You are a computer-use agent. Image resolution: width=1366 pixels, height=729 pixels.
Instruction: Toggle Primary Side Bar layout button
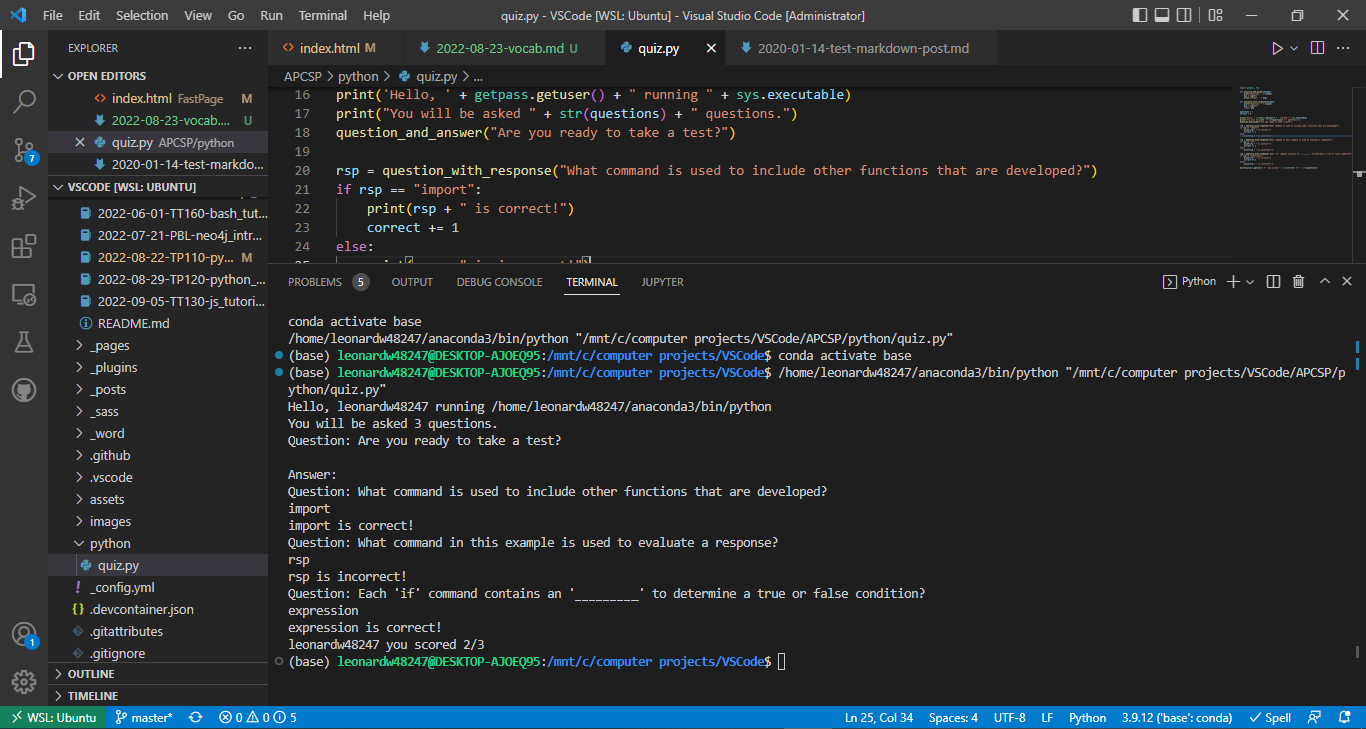(x=1141, y=16)
